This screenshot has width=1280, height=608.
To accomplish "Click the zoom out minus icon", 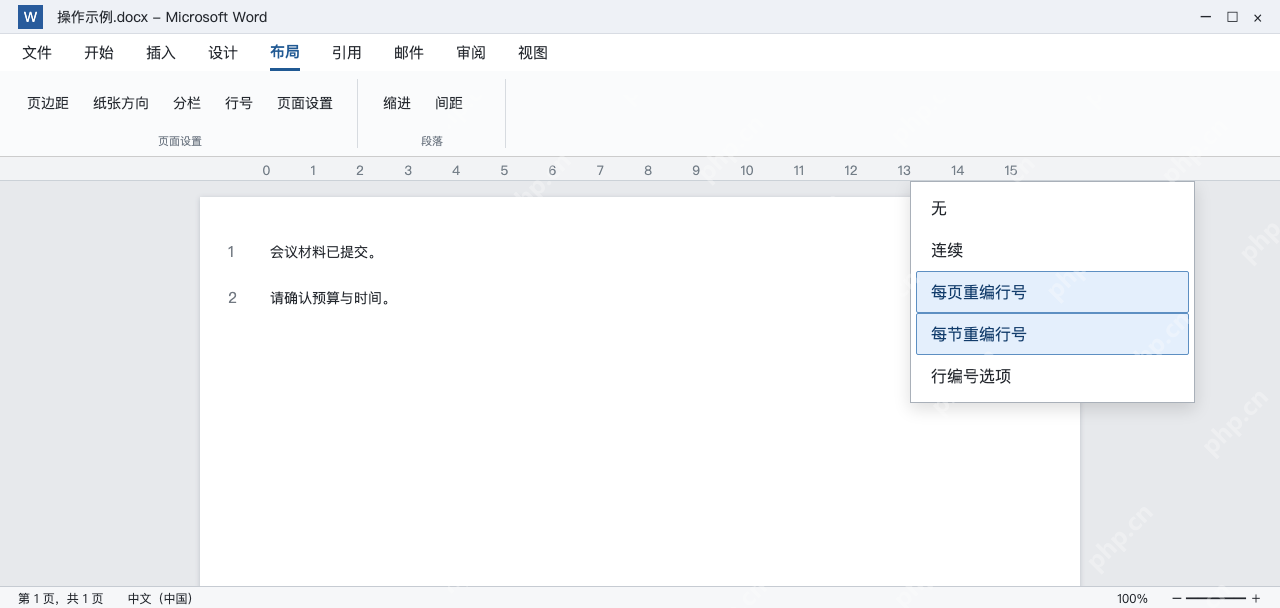I will click(x=1176, y=598).
